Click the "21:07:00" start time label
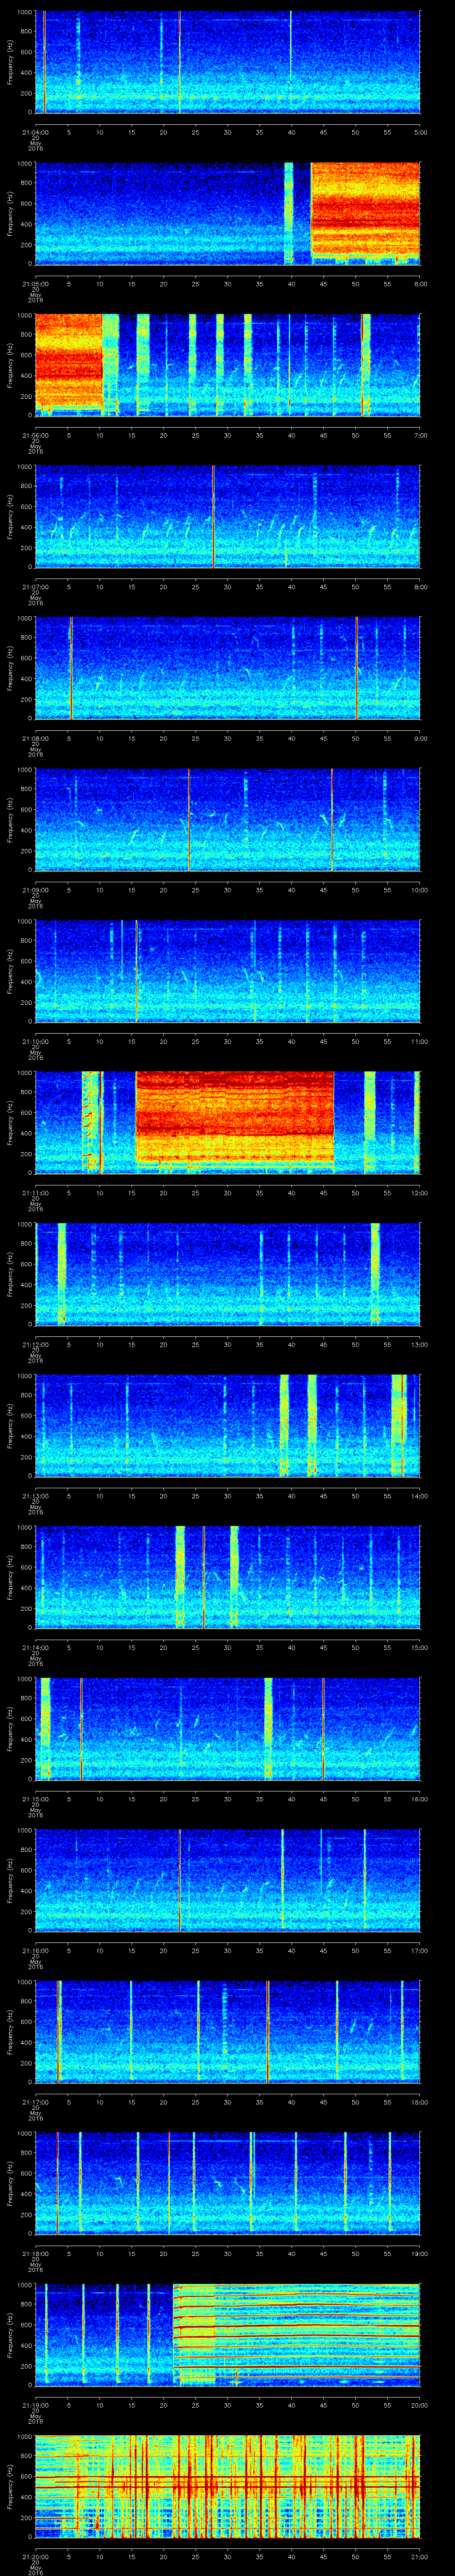The height and width of the screenshot is (2576, 455). click(x=35, y=587)
